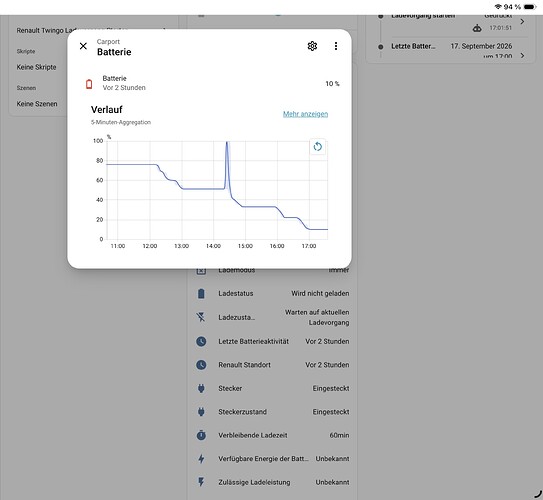Click the Ladestatus battery icon
Screen dimensions: 543x500
point(201,294)
